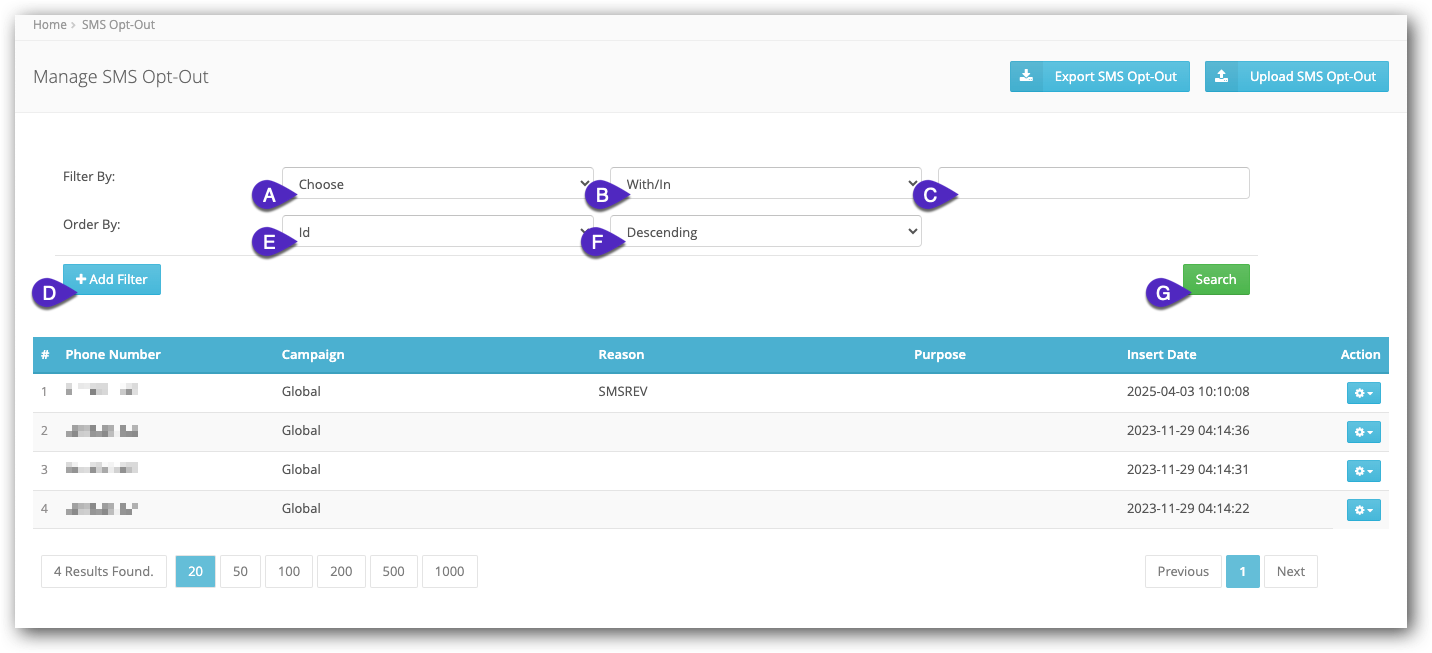This screenshot has height=653, width=1432.
Task: Go to Home in the breadcrumb
Action: click(49, 24)
